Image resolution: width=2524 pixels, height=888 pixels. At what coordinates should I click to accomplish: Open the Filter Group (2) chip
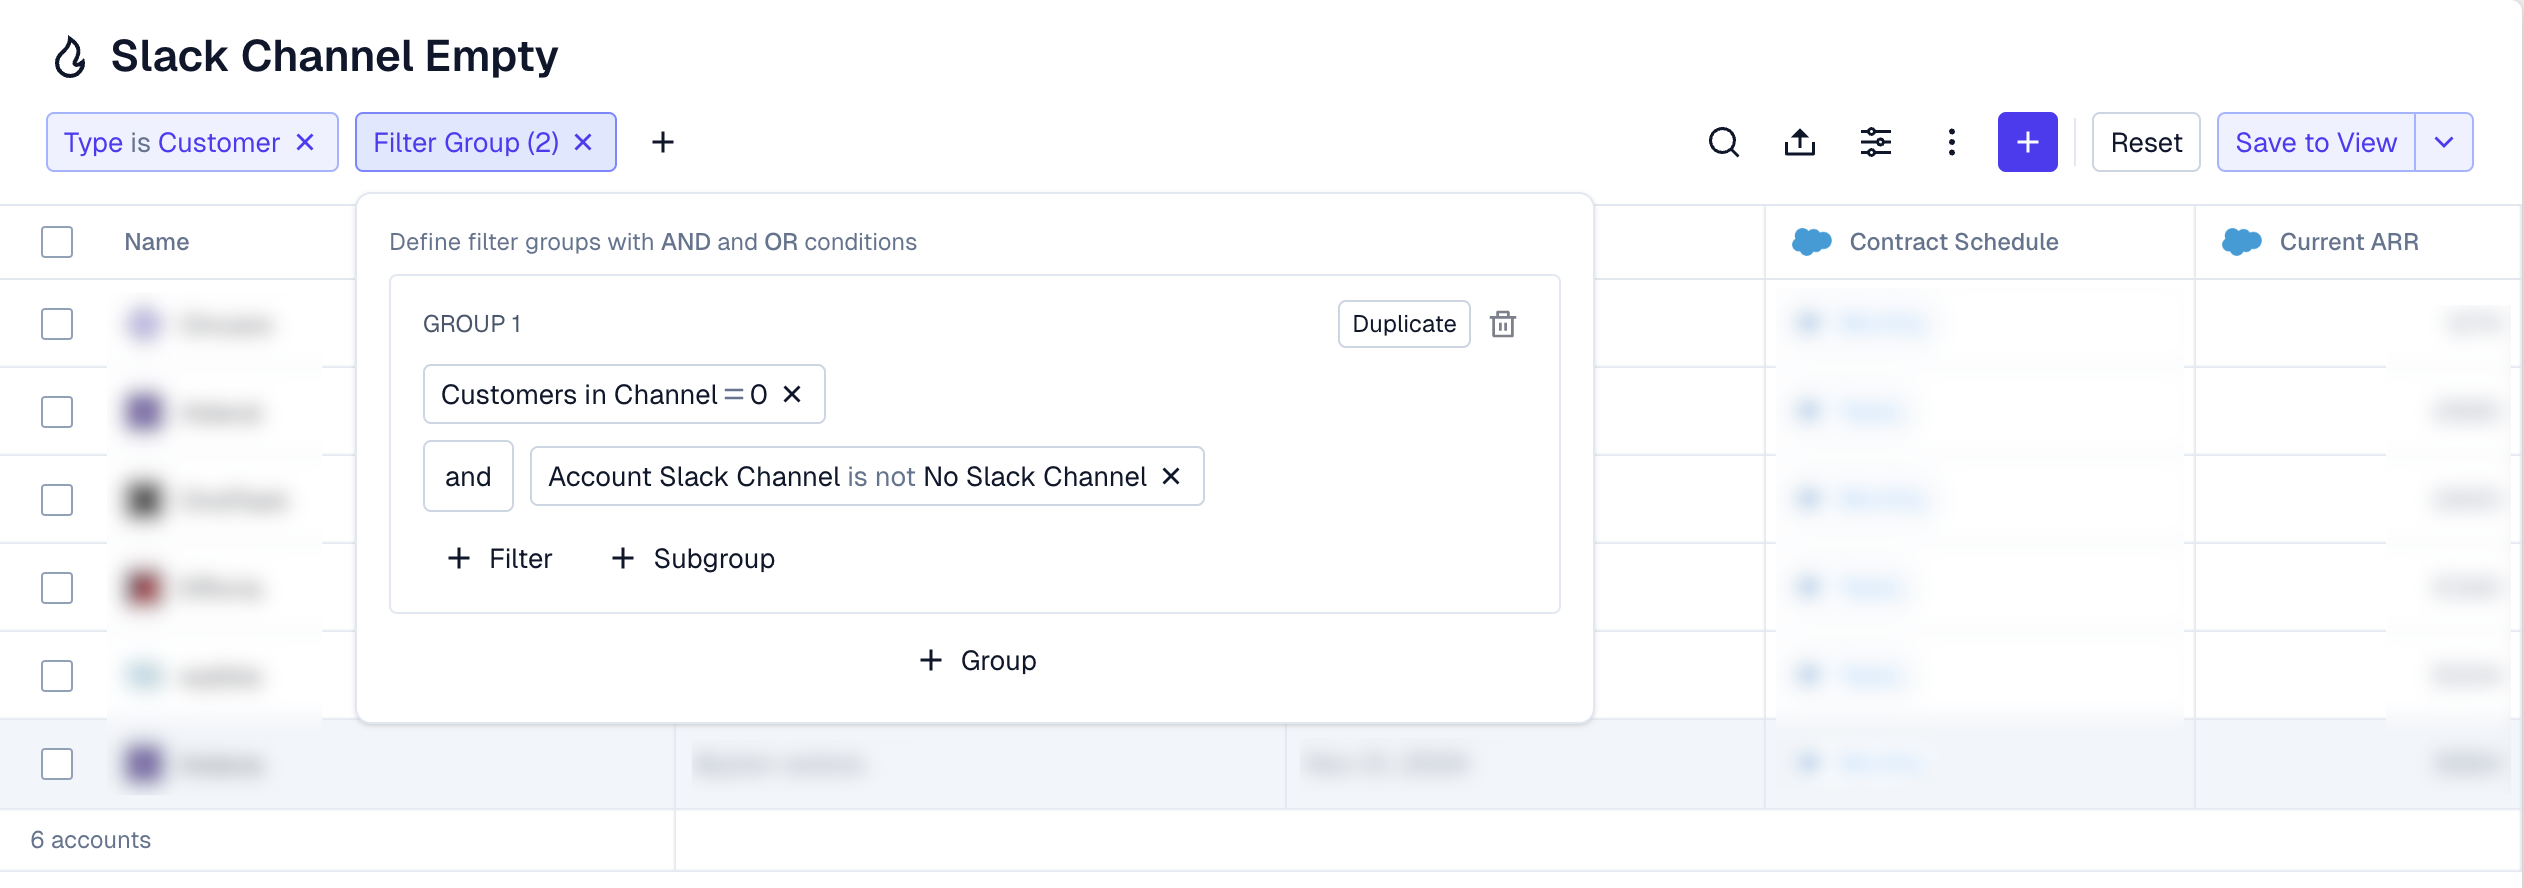click(466, 143)
